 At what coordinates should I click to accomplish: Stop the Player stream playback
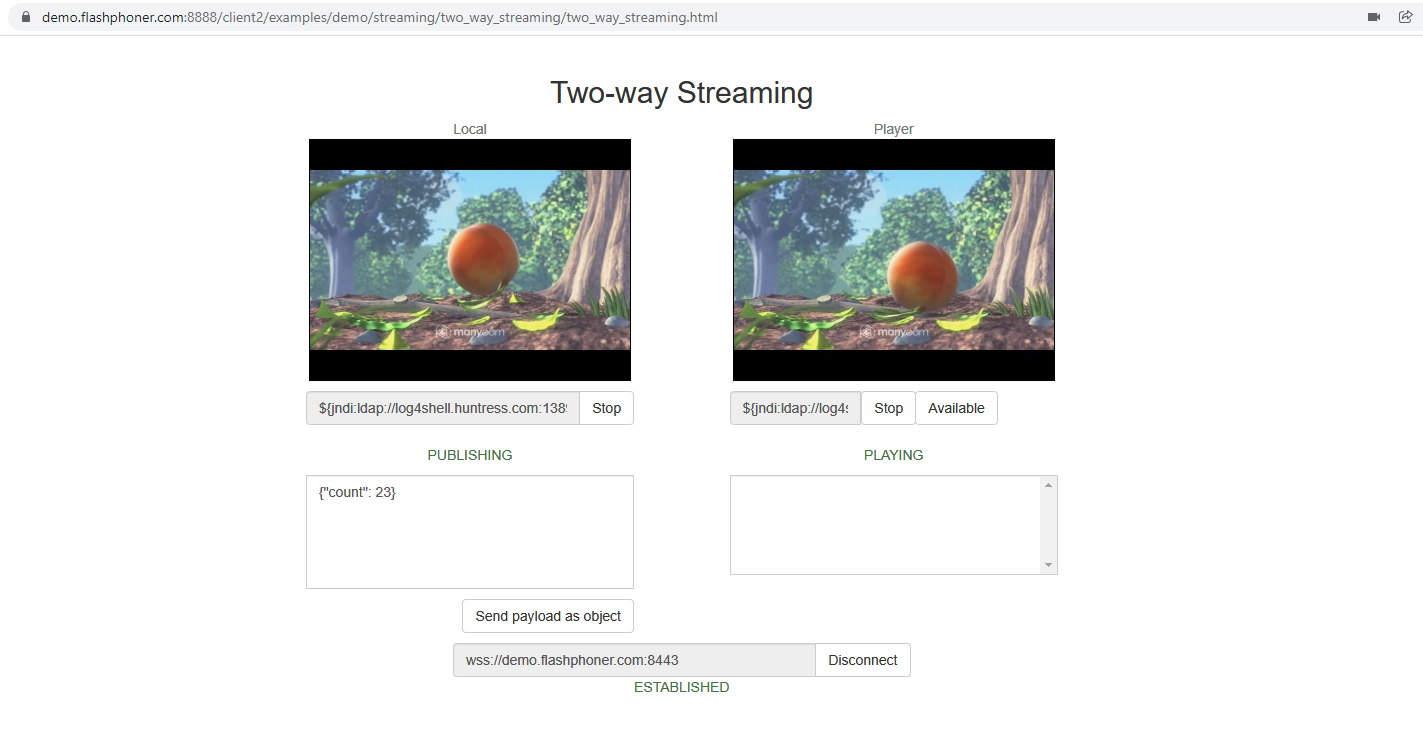point(888,408)
